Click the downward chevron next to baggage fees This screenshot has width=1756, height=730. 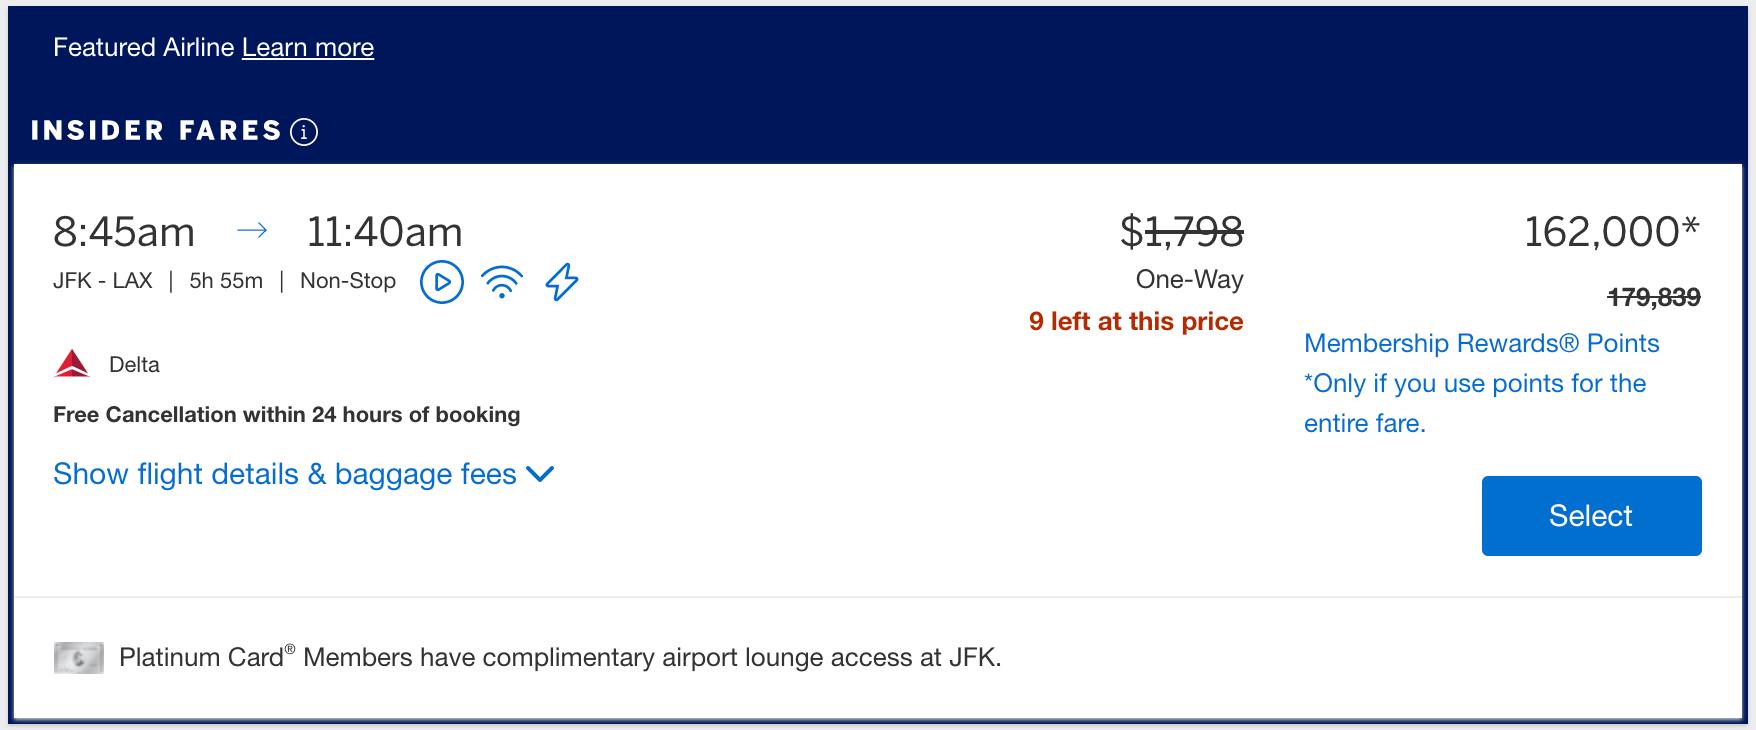[x=540, y=475]
